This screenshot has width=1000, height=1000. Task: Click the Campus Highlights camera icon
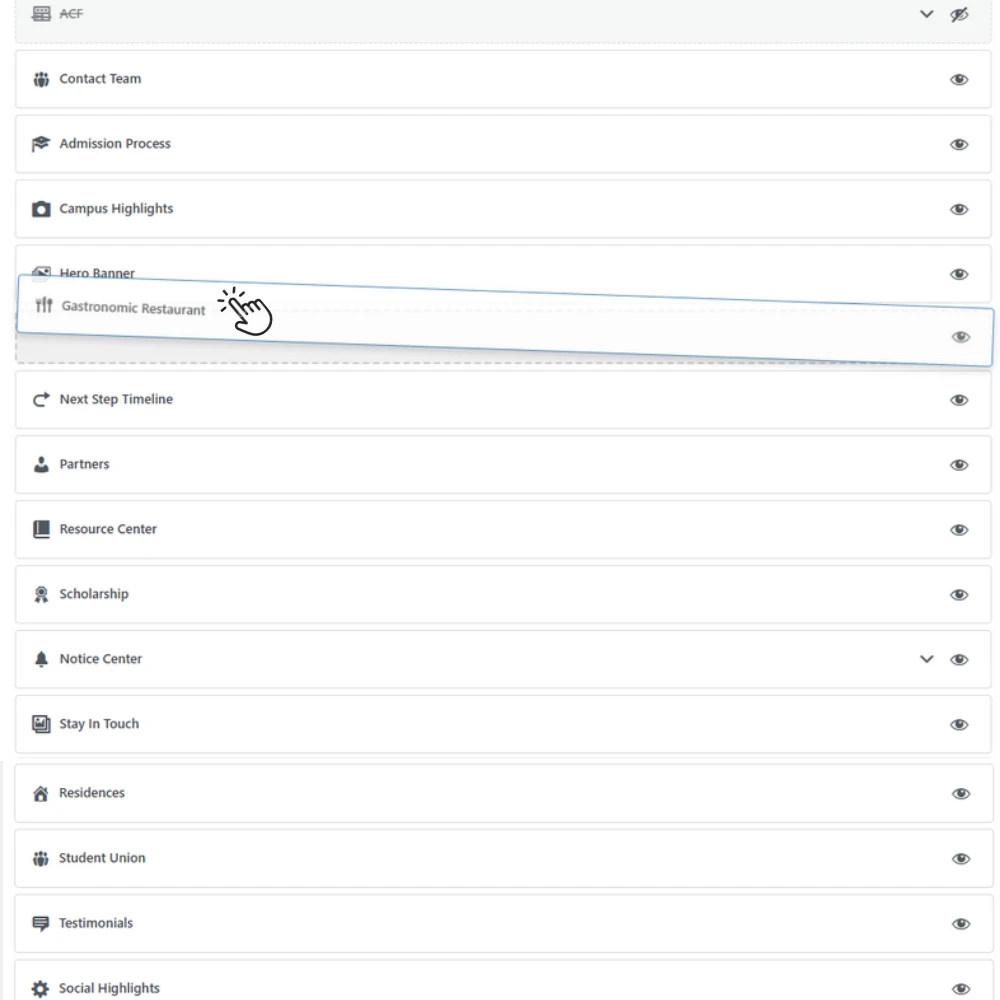pos(41,209)
